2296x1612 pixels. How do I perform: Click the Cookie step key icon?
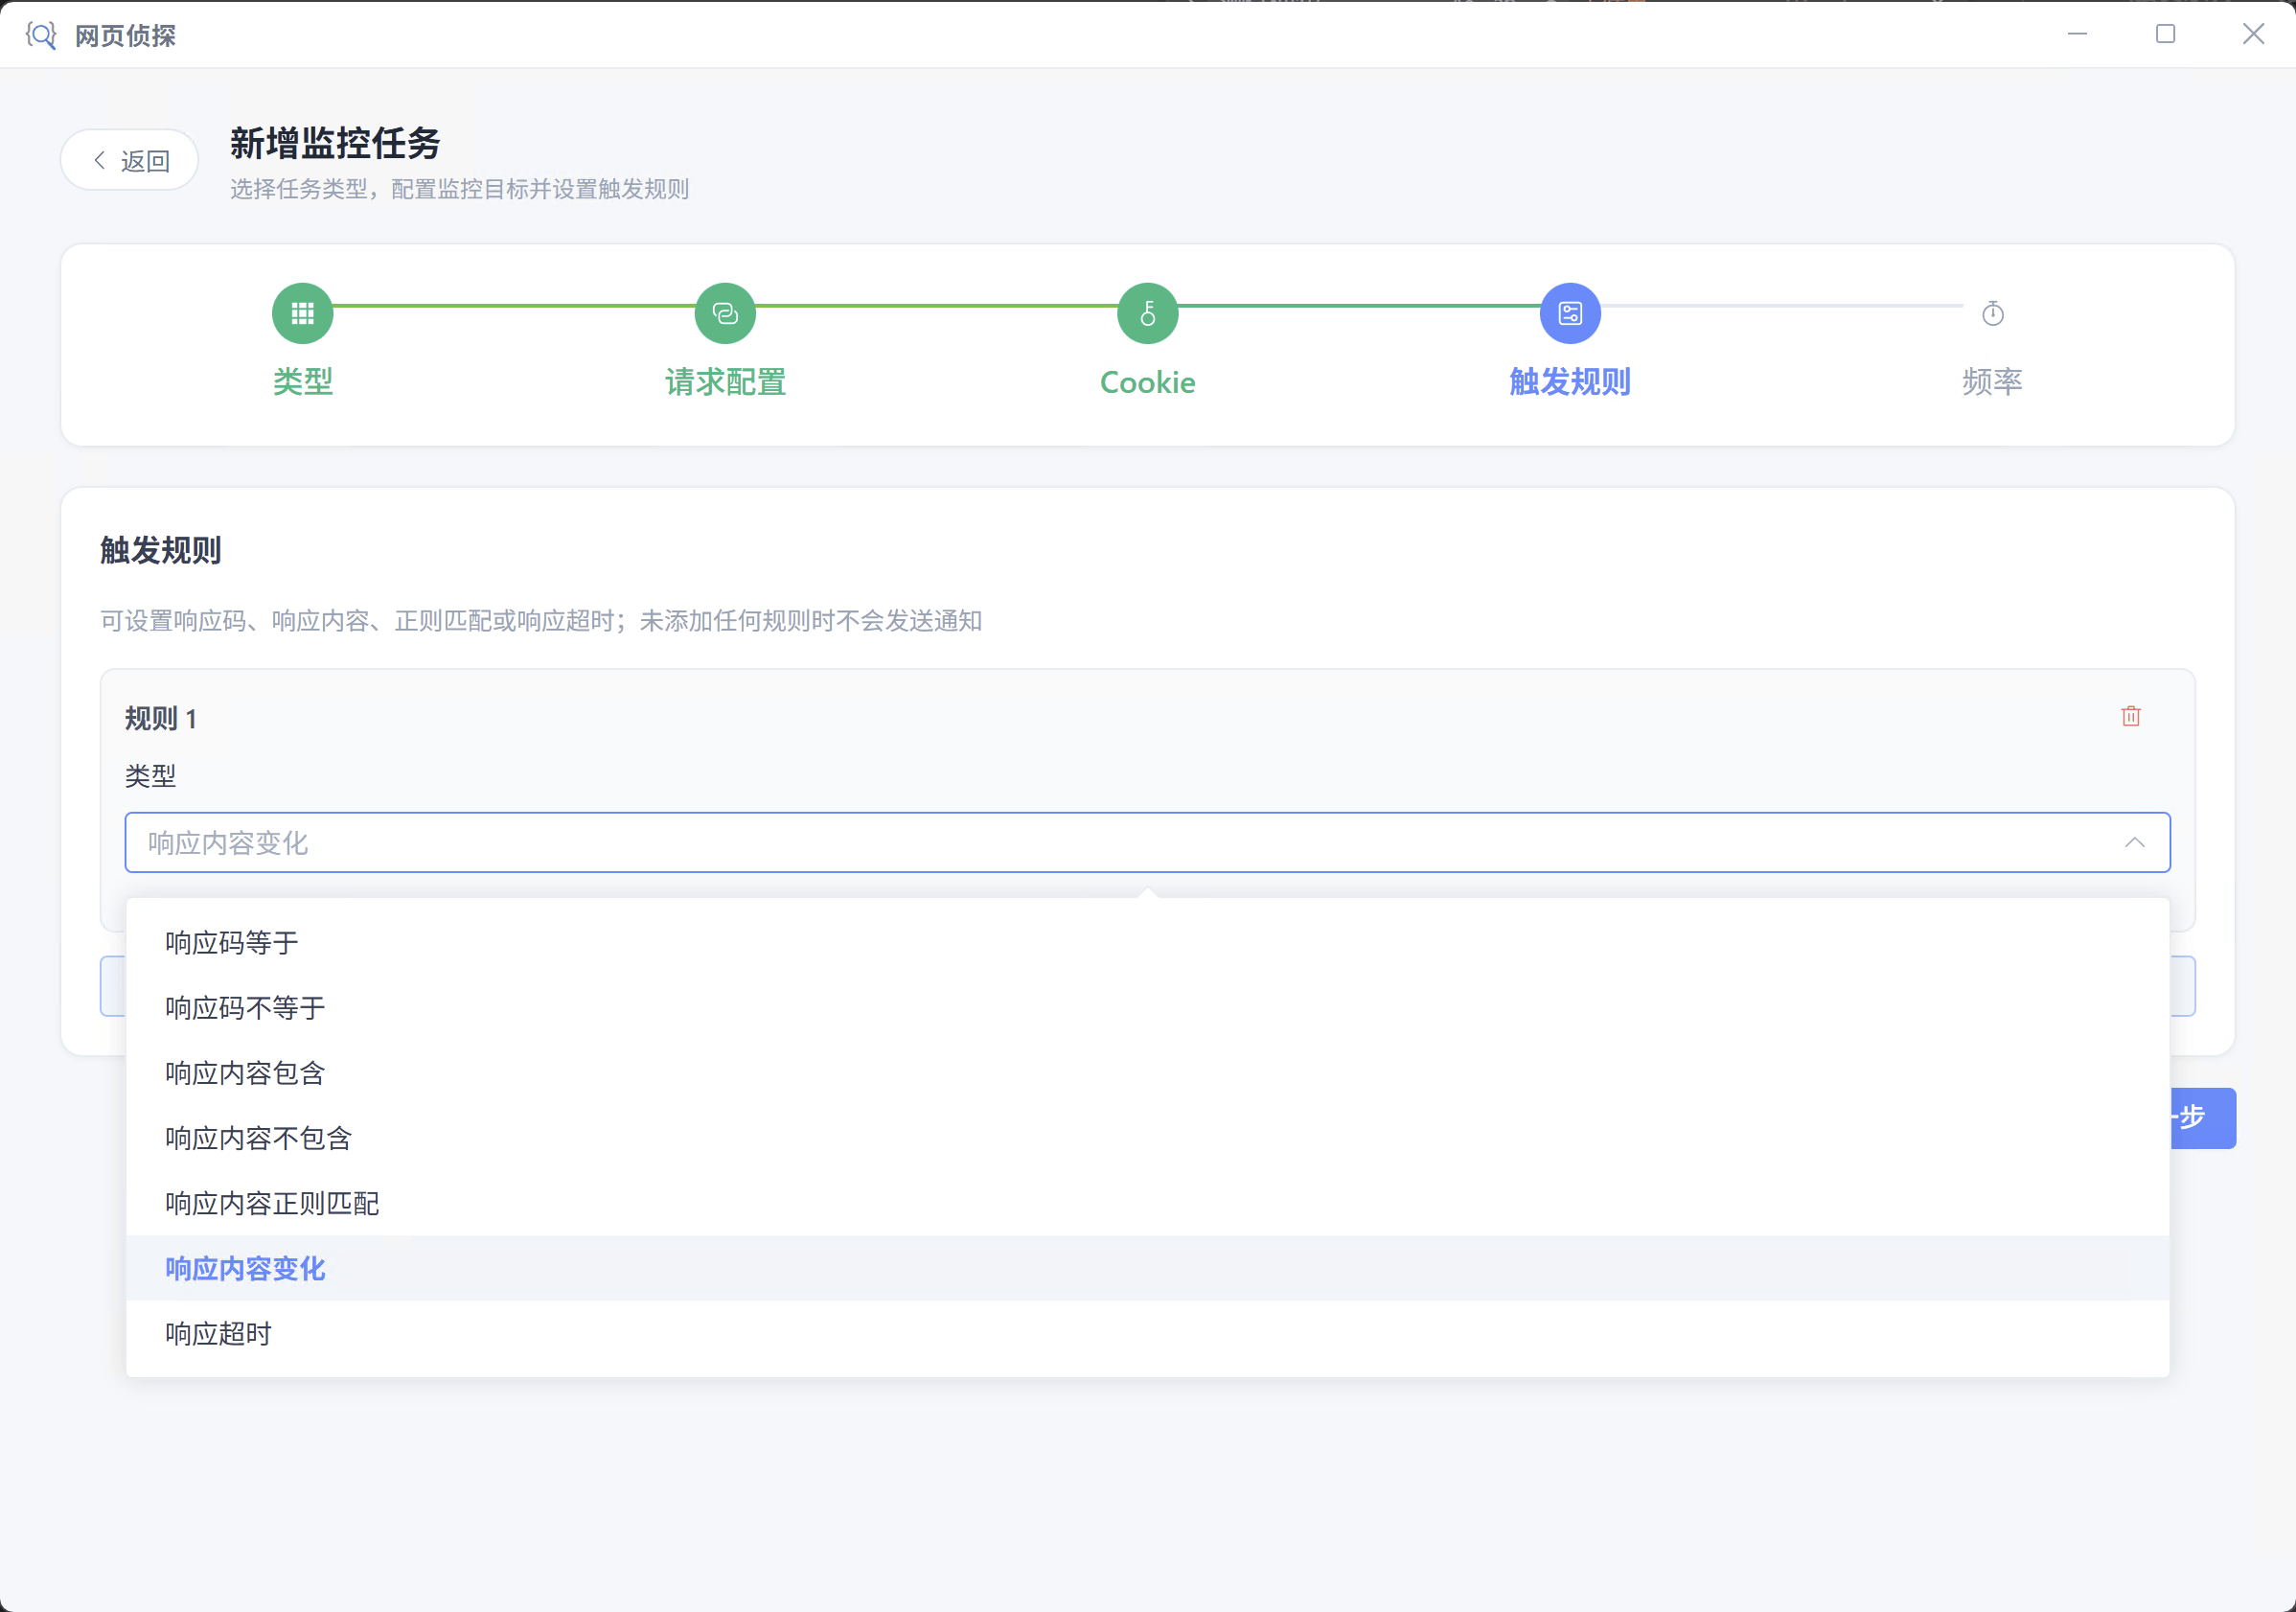pyautogui.click(x=1147, y=313)
